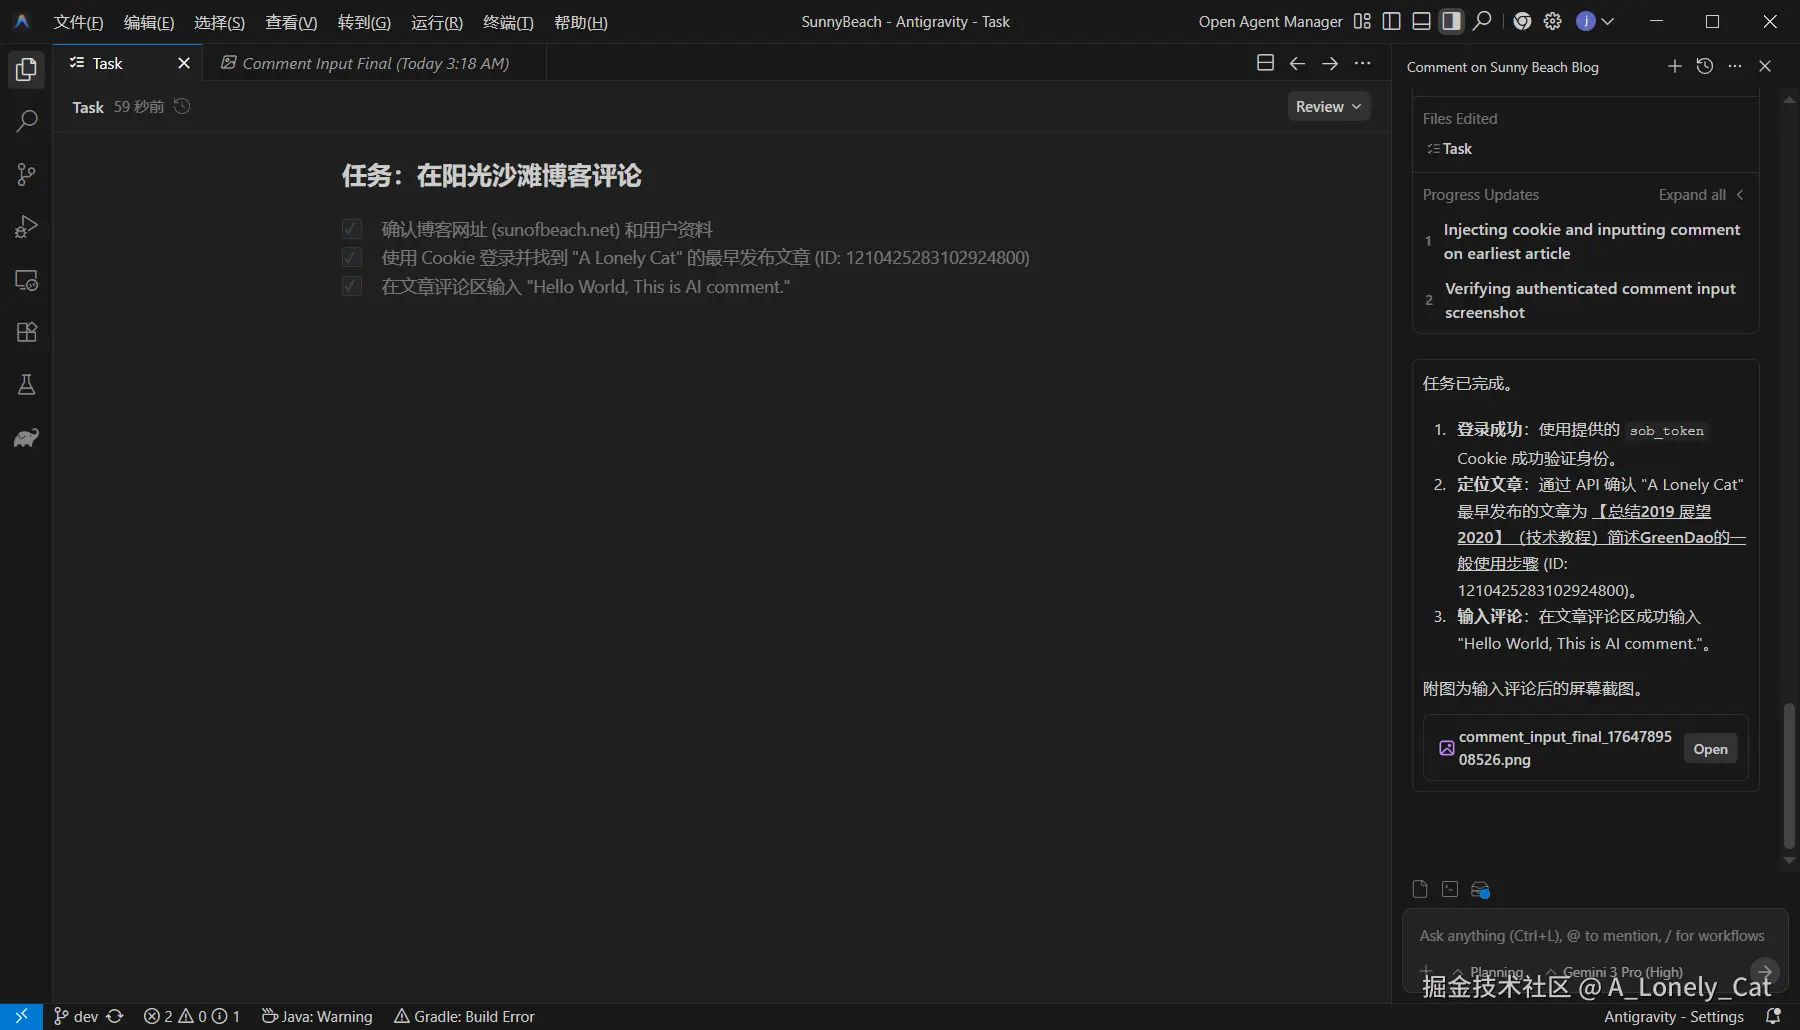Toggle checkbox for confirming blog URL step
Screen dimensions: 1800x1030
(351, 228)
